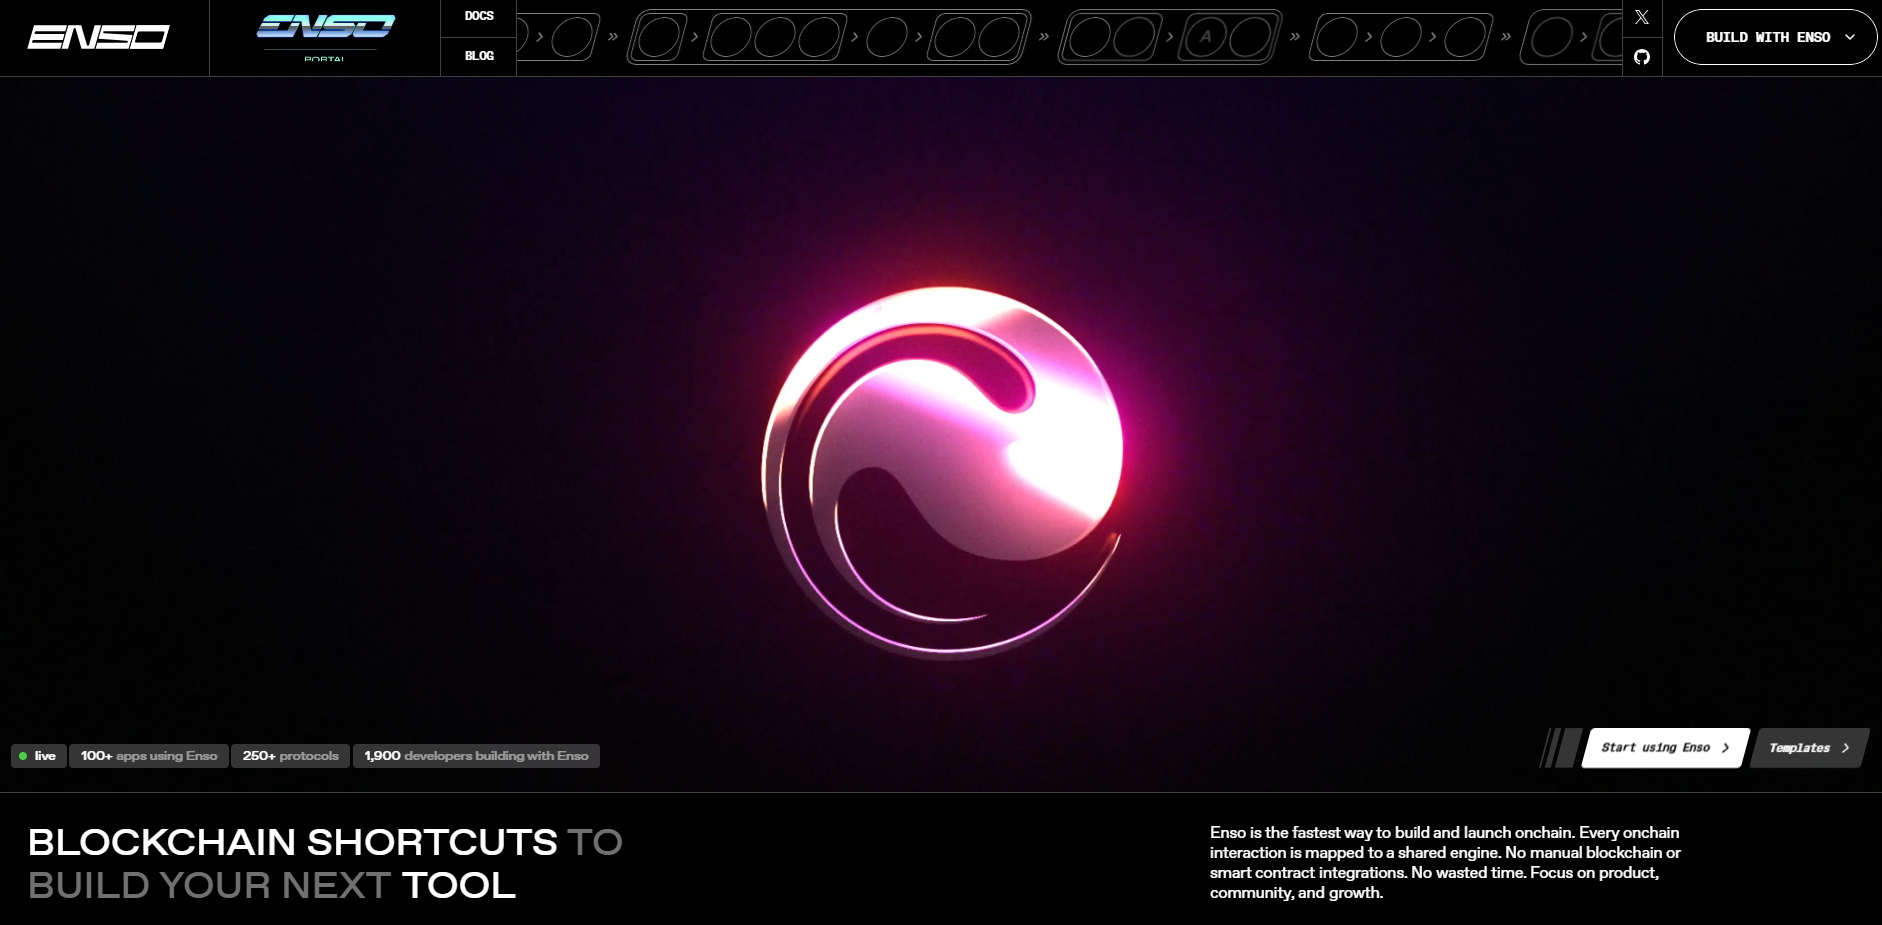Open the GitHub icon link
This screenshot has width=1882, height=925.
[x=1641, y=57]
